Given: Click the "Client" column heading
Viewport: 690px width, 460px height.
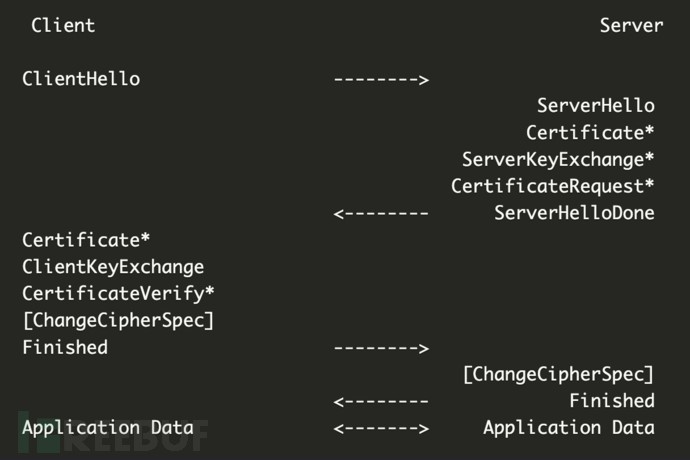Looking at the screenshot, I should [63, 26].
